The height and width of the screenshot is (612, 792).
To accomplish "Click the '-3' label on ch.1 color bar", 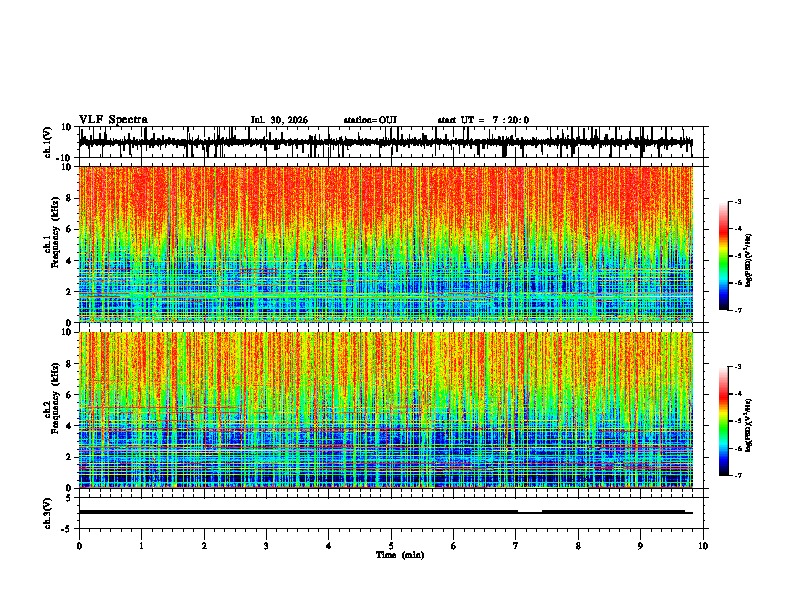I will pyautogui.click(x=738, y=202).
